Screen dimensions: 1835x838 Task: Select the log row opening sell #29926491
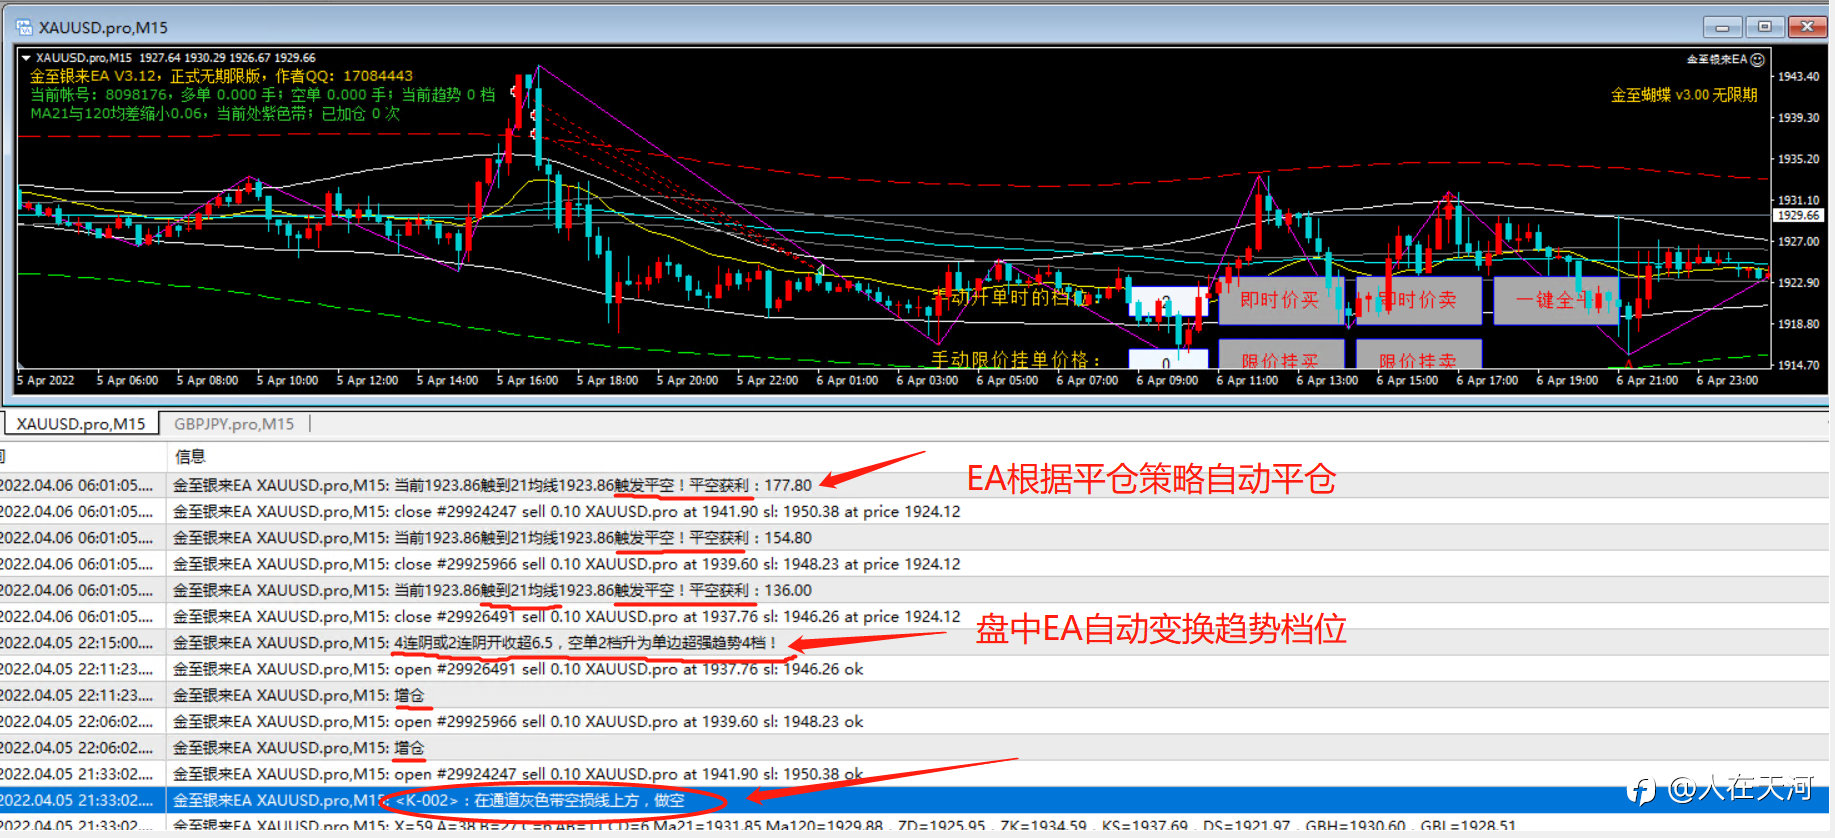[914, 669]
